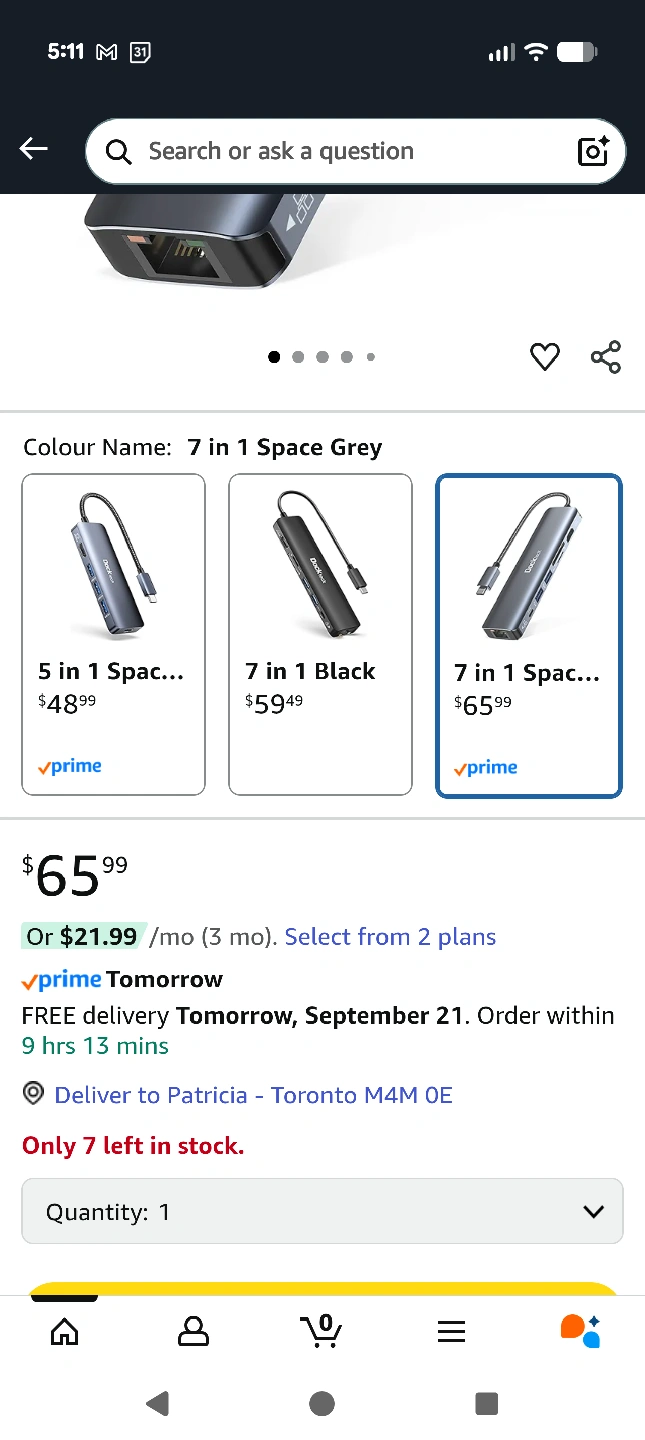
Task: Open the shopping cart icon
Action: 321,1330
